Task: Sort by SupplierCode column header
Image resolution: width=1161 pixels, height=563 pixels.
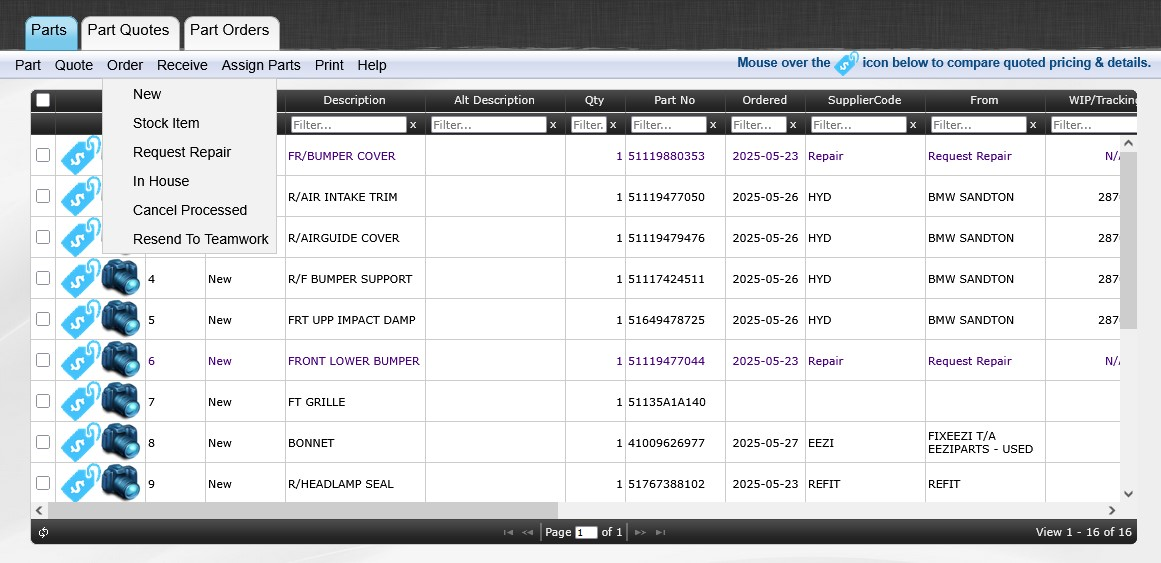Action: (865, 100)
